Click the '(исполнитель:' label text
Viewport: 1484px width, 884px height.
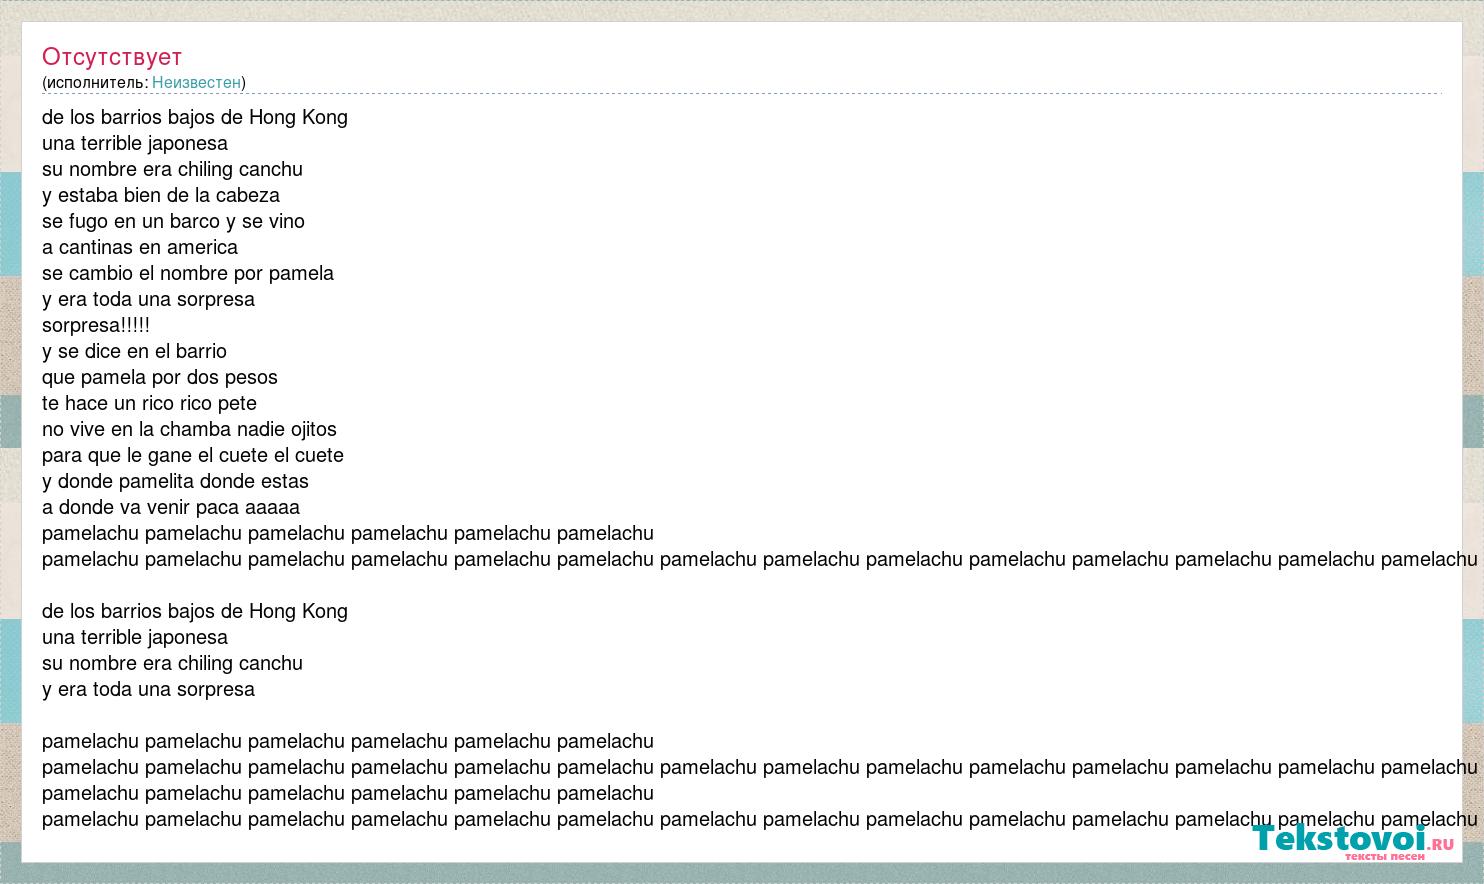pos(95,82)
